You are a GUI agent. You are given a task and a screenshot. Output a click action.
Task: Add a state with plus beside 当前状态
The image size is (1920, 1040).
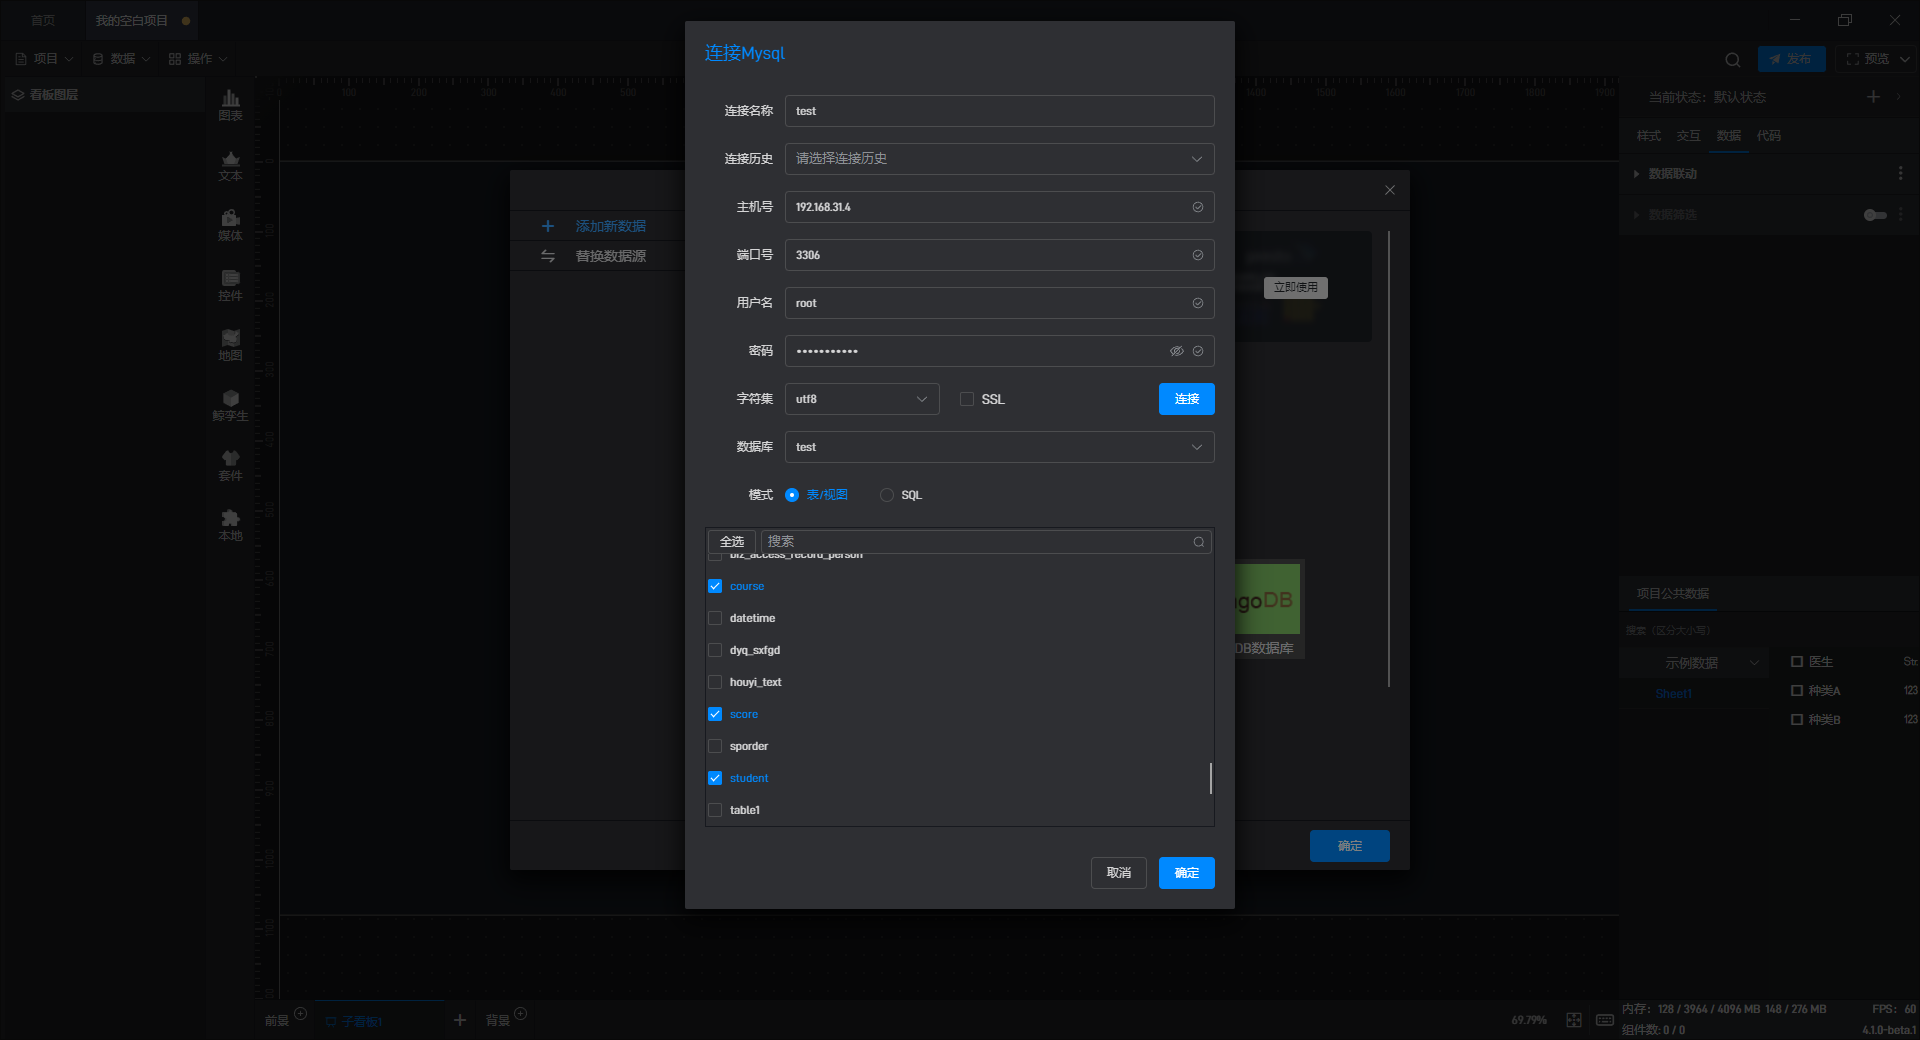tap(1873, 96)
